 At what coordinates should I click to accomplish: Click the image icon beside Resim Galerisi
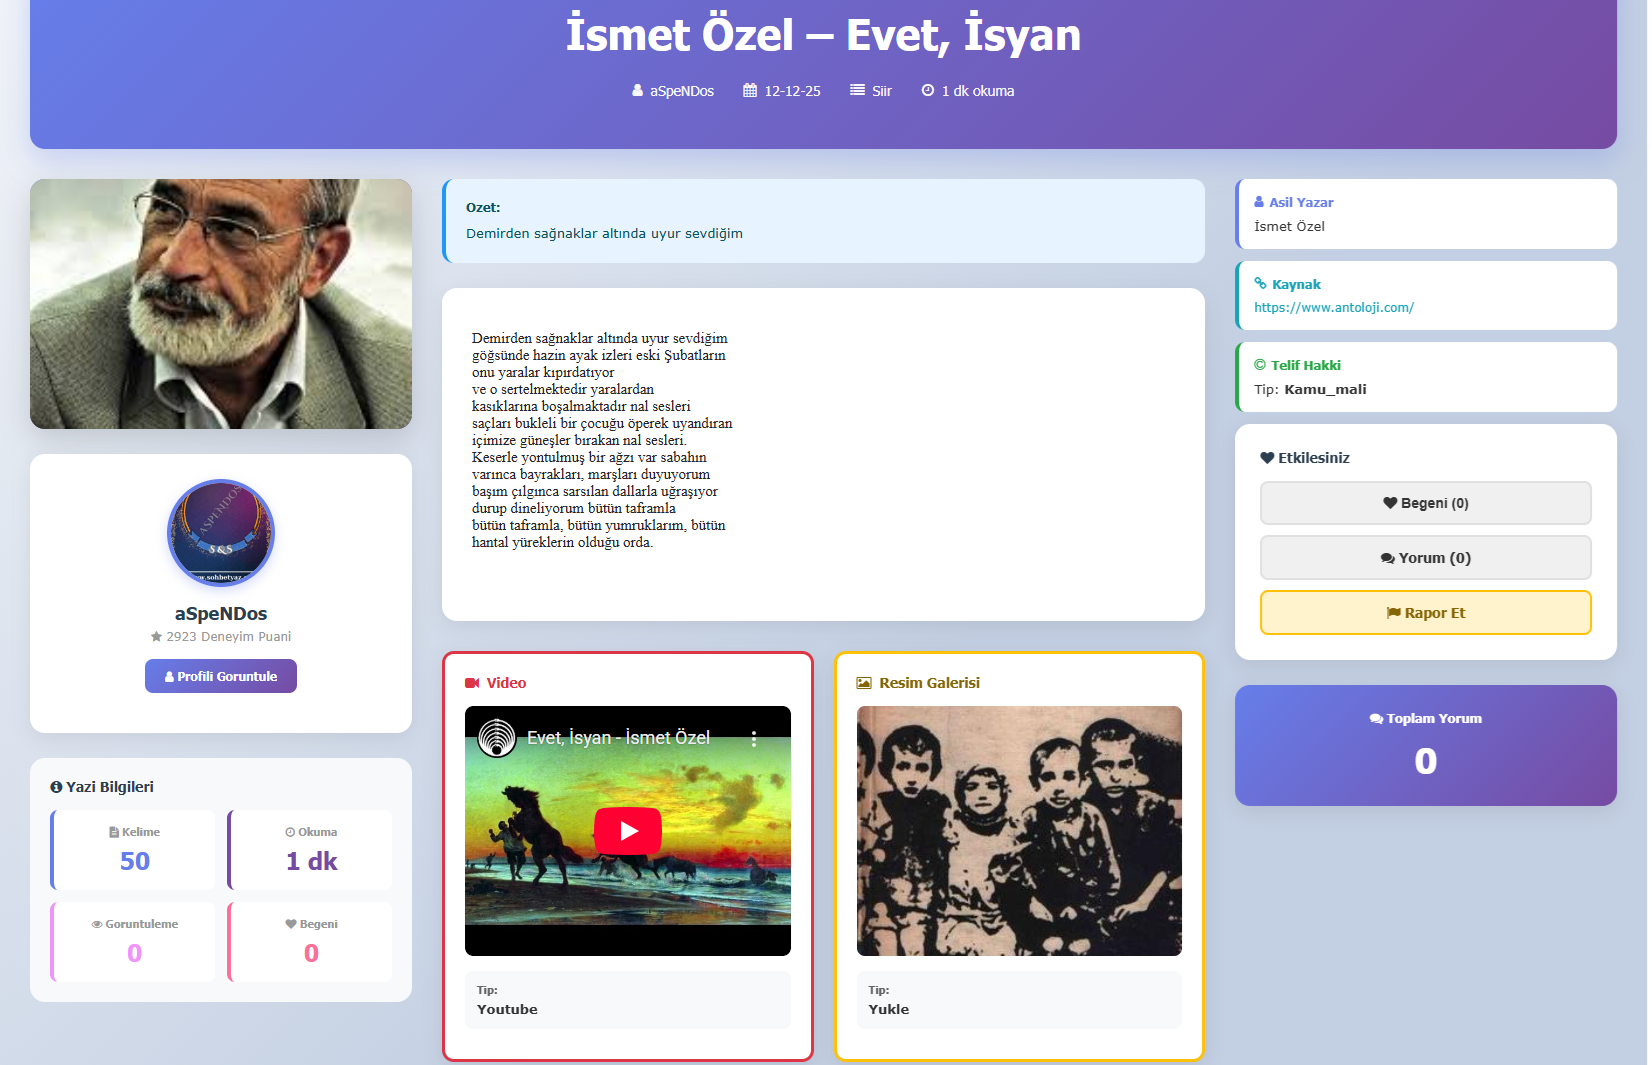(x=862, y=682)
